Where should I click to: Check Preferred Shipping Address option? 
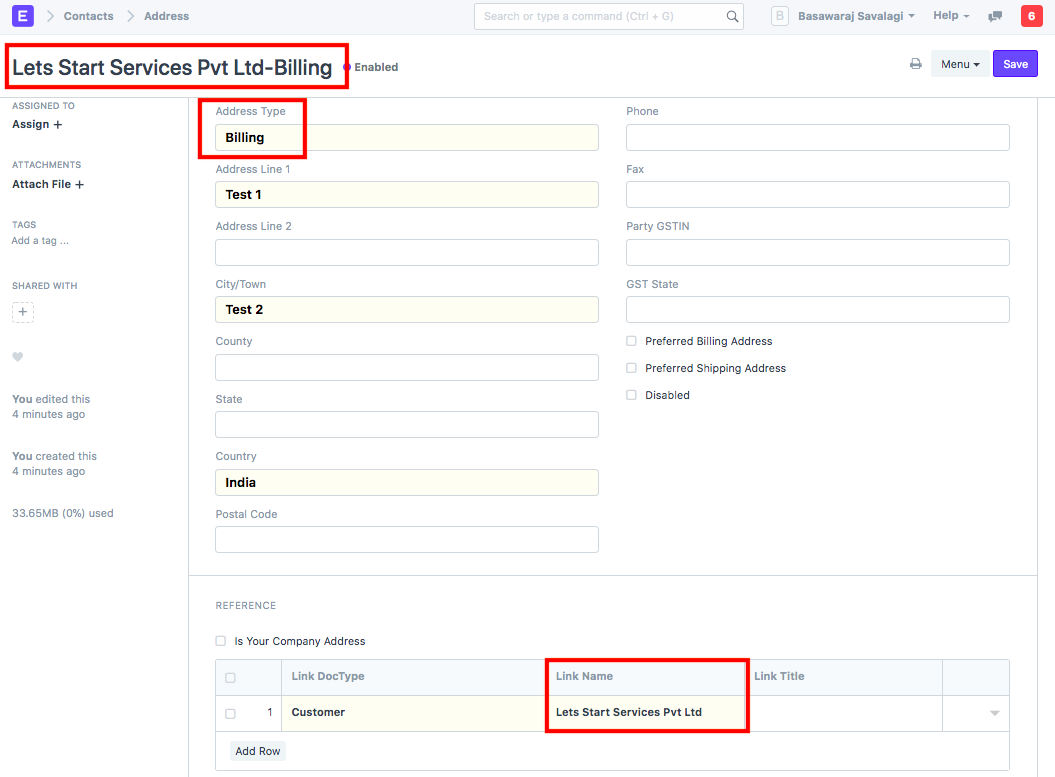pyautogui.click(x=631, y=368)
